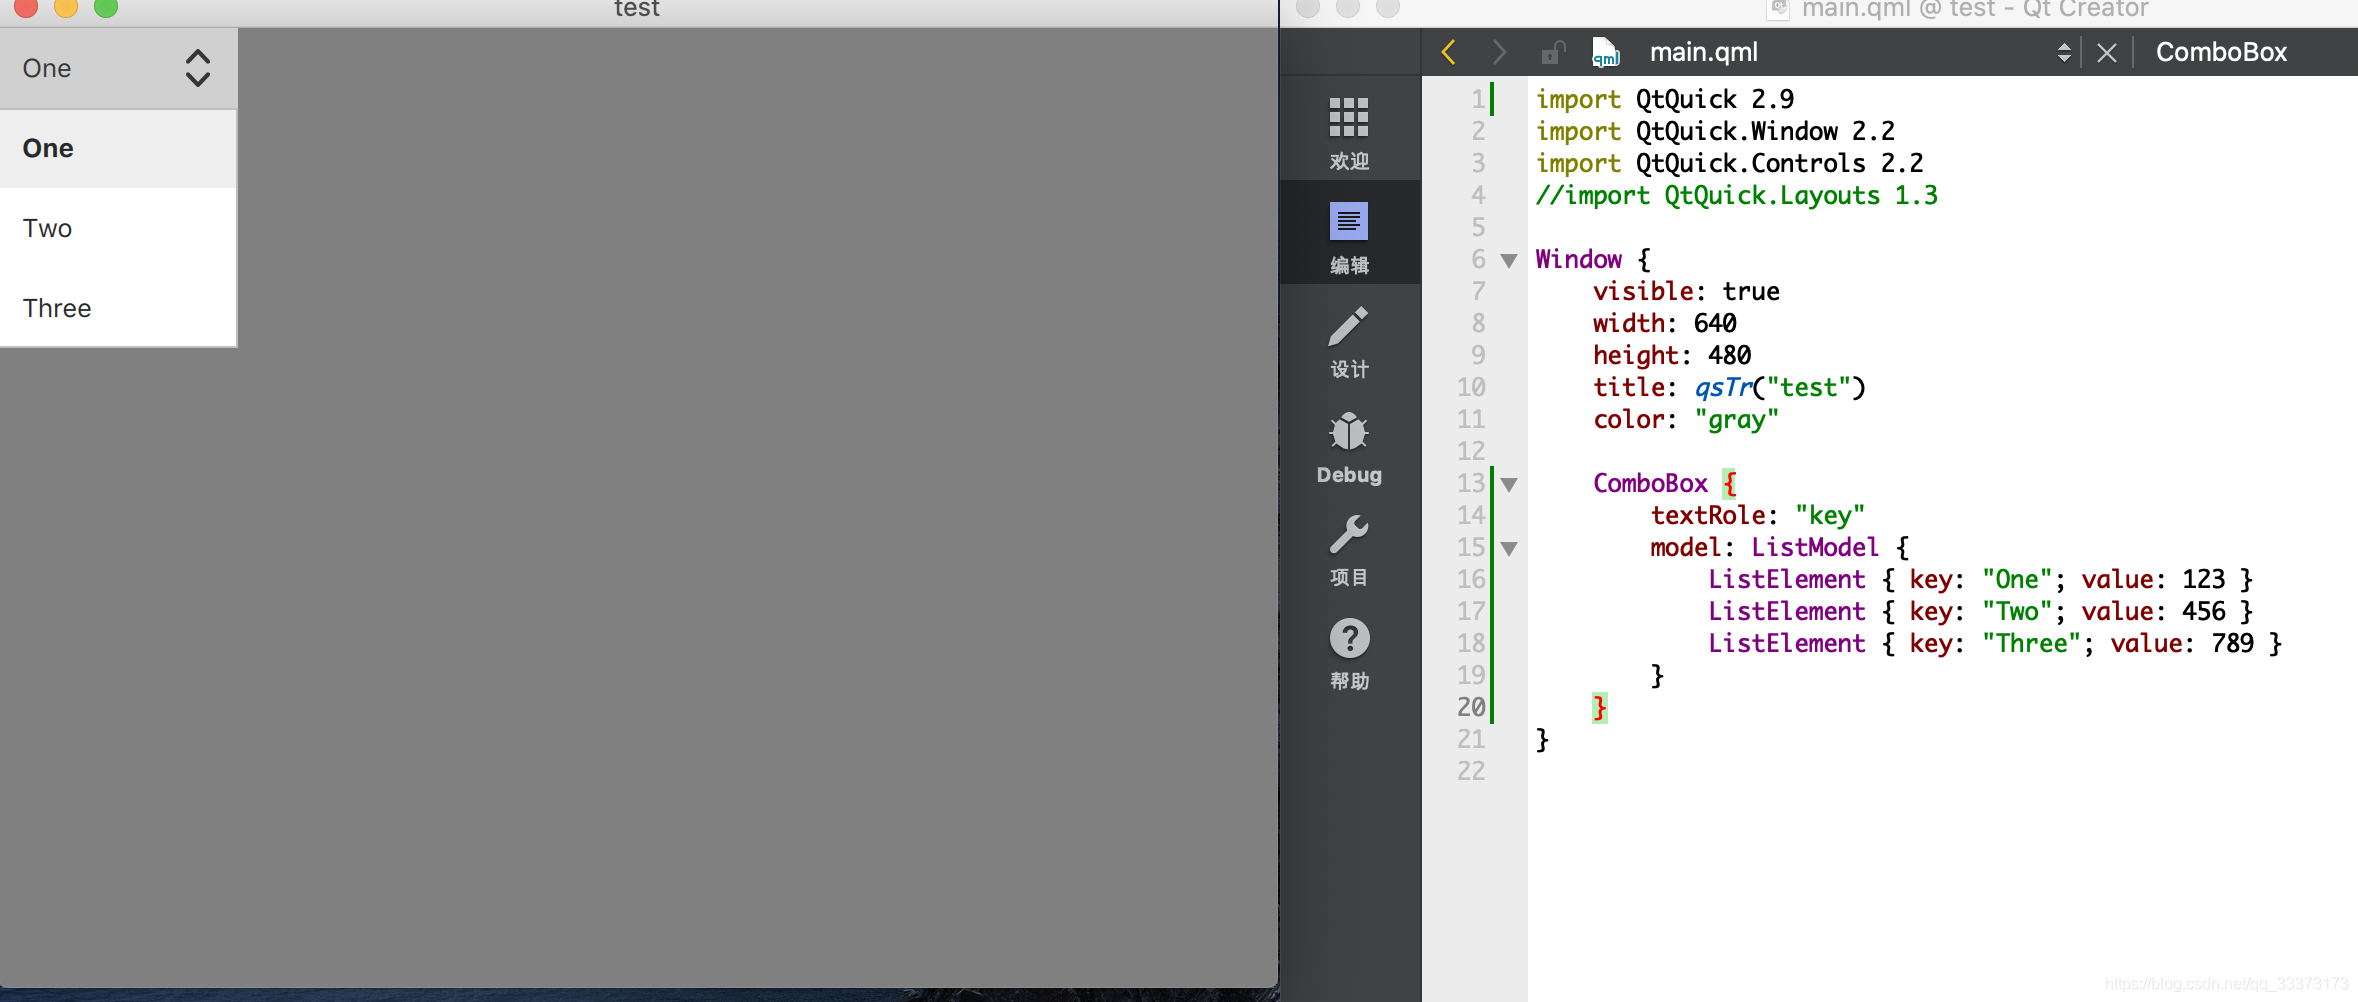Click the width value 640
2358x1002 pixels.
point(1715,323)
